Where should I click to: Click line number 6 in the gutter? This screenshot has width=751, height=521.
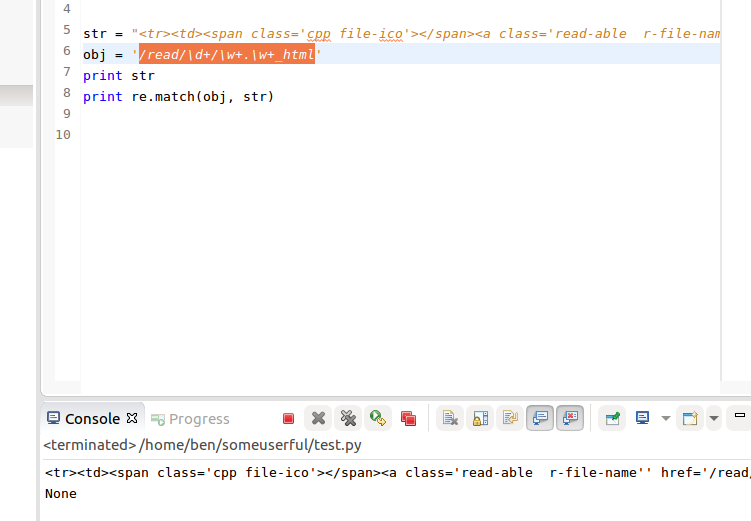67,51
